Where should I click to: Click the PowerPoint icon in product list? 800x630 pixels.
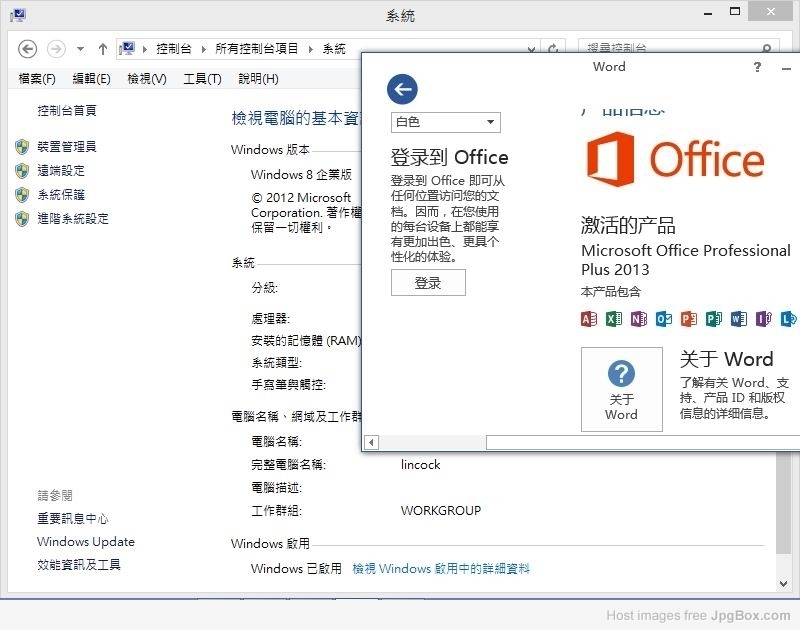(689, 319)
